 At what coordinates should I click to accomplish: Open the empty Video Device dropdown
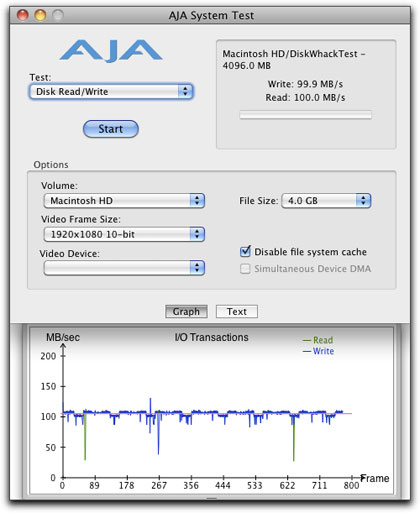point(124,268)
